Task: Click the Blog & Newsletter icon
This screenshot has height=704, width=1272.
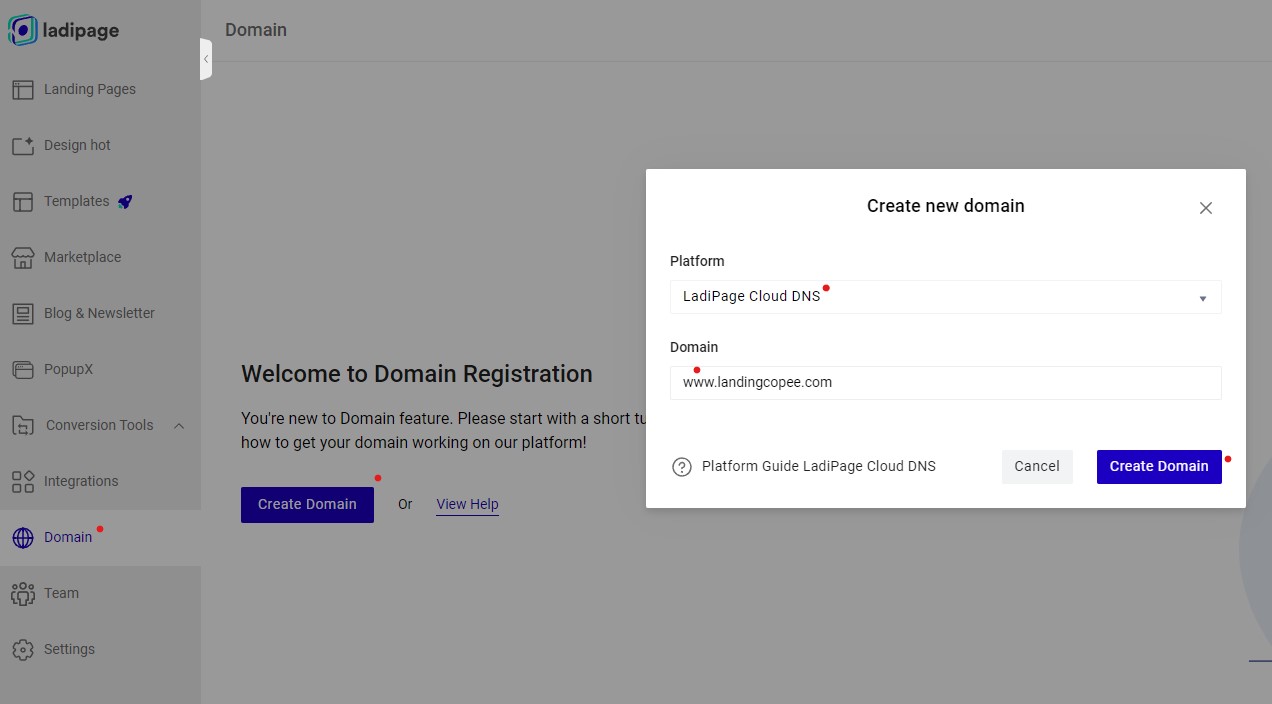Action: [x=23, y=313]
